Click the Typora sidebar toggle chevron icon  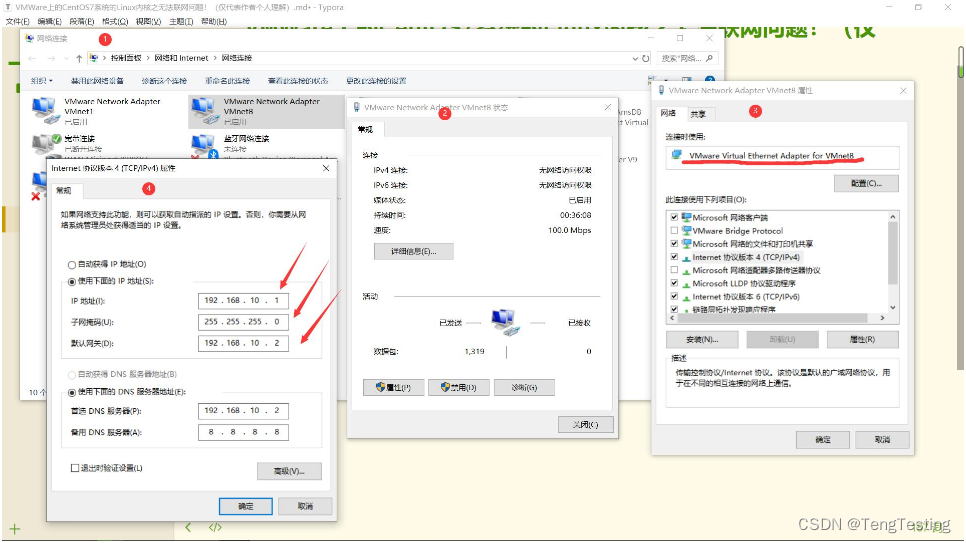[188, 528]
